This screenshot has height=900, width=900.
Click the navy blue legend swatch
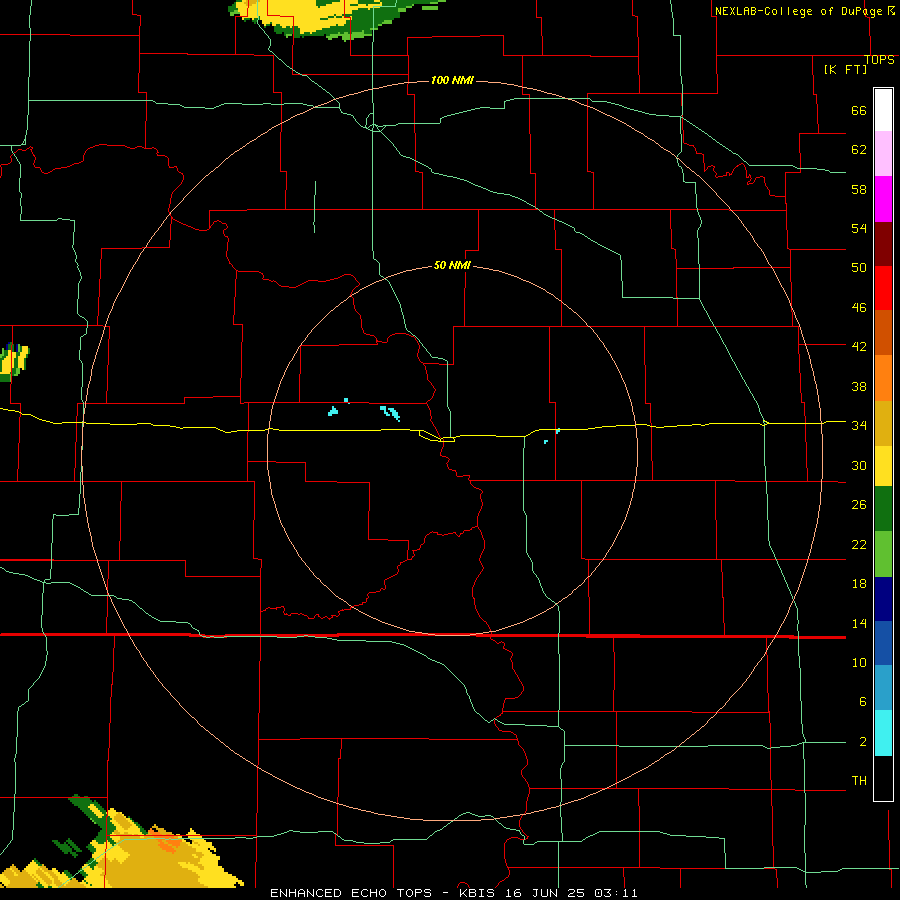(883, 599)
